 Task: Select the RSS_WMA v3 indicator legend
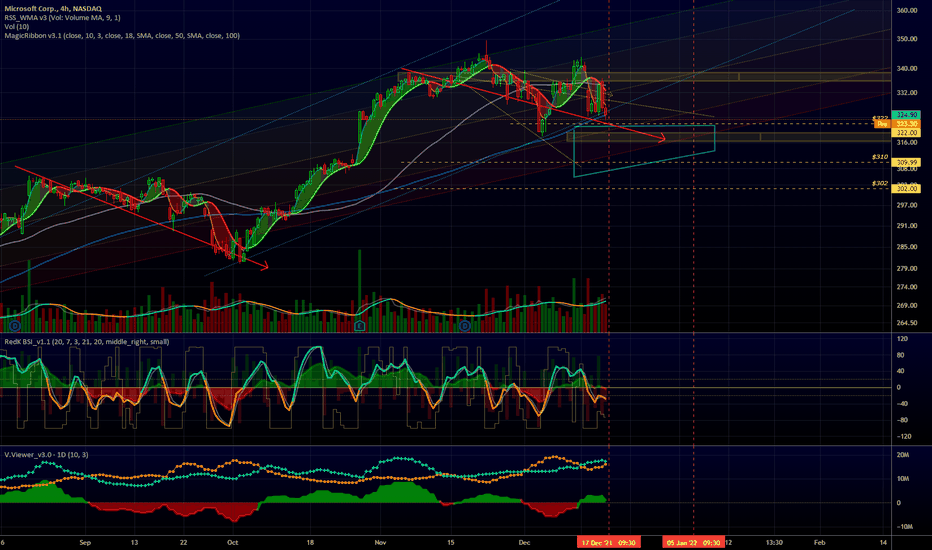(62, 18)
